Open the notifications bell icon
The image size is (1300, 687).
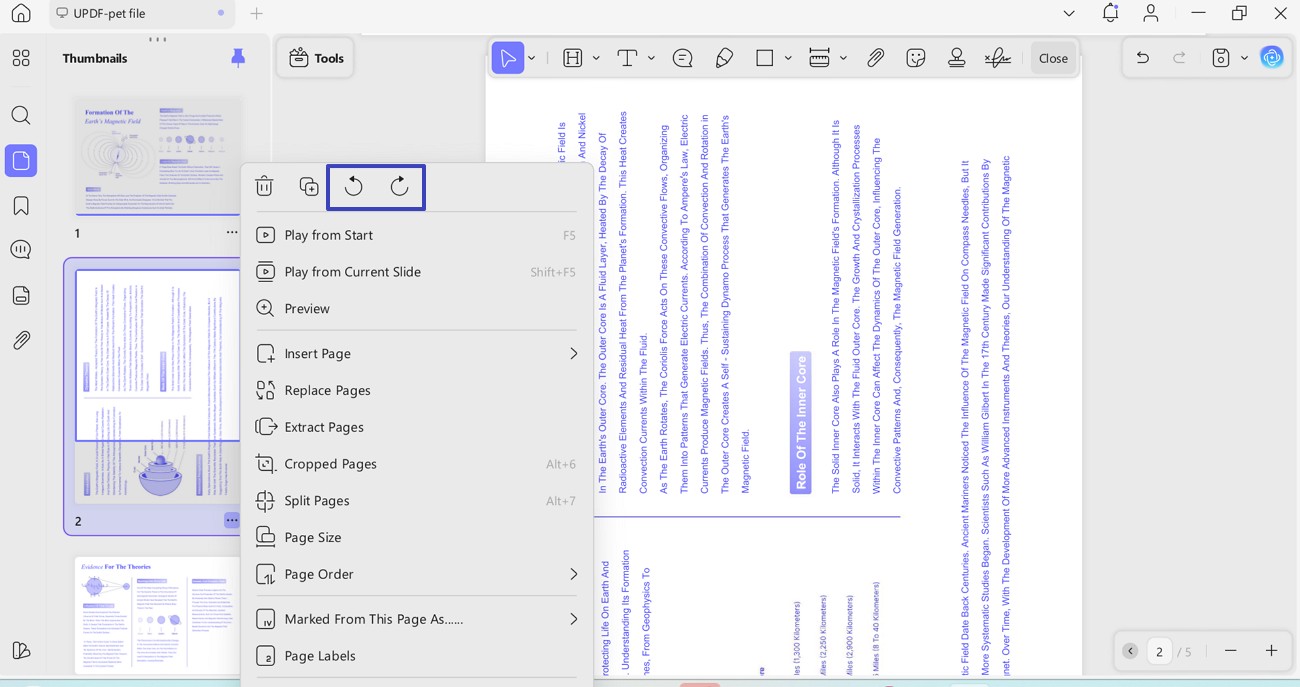pos(1110,13)
